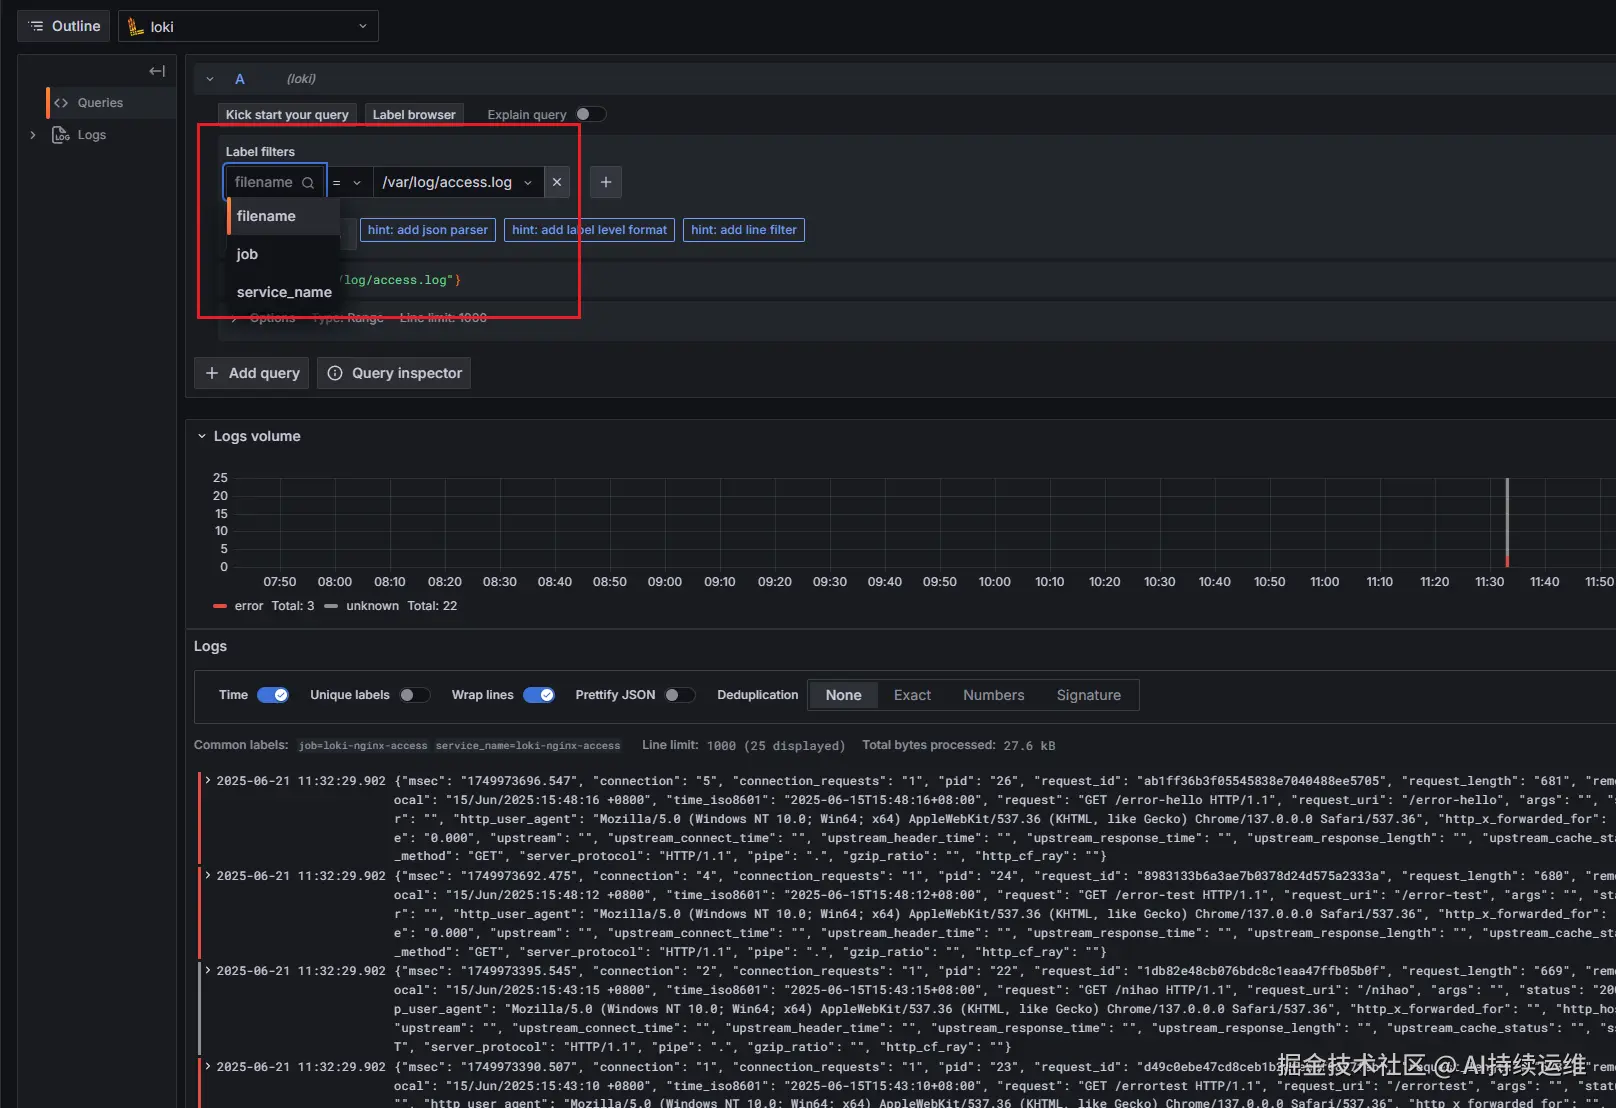The height and width of the screenshot is (1108, 1616).
Task: Click the log volume bar near 11:30
Action: point(1507,523)
